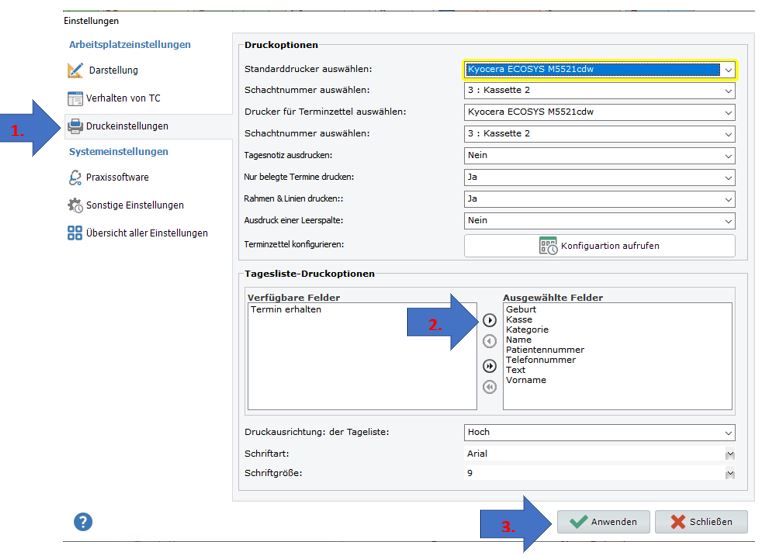
Task: Move all fields right with double arrow
Action: click(490, 365)
